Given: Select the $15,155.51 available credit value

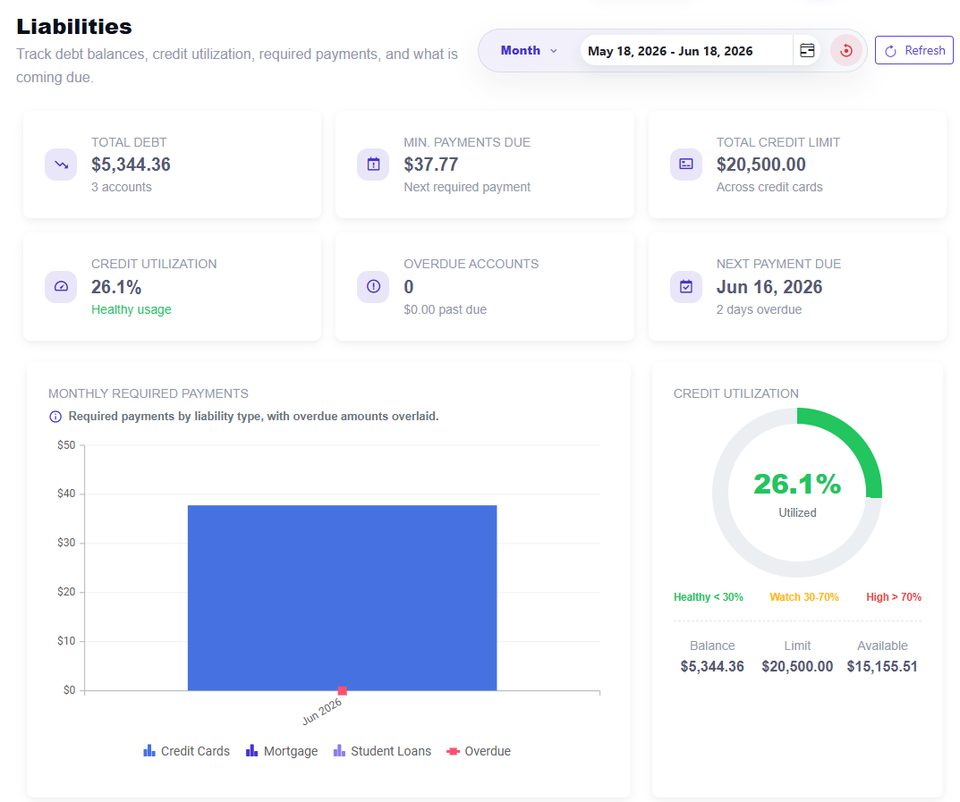Looking at the screenshot, I should (882, 667).
